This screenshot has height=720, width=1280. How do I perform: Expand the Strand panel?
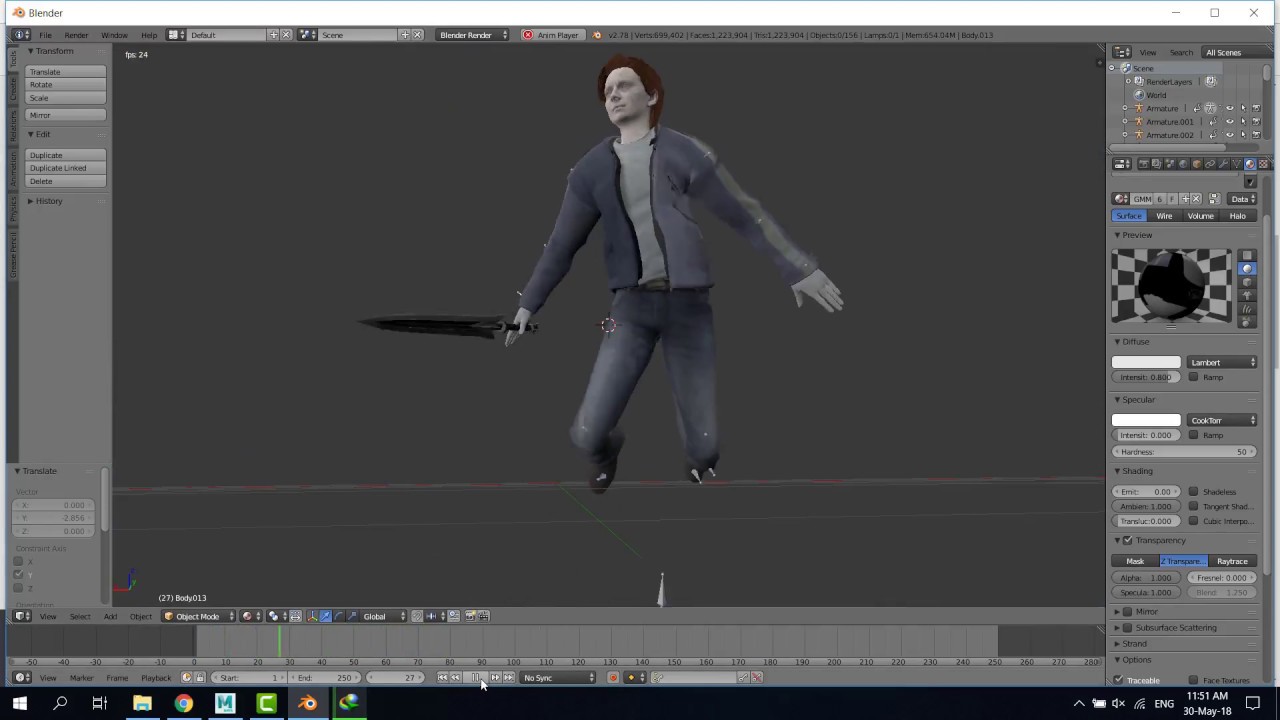pyautogui.click(x=1132, y=644)
